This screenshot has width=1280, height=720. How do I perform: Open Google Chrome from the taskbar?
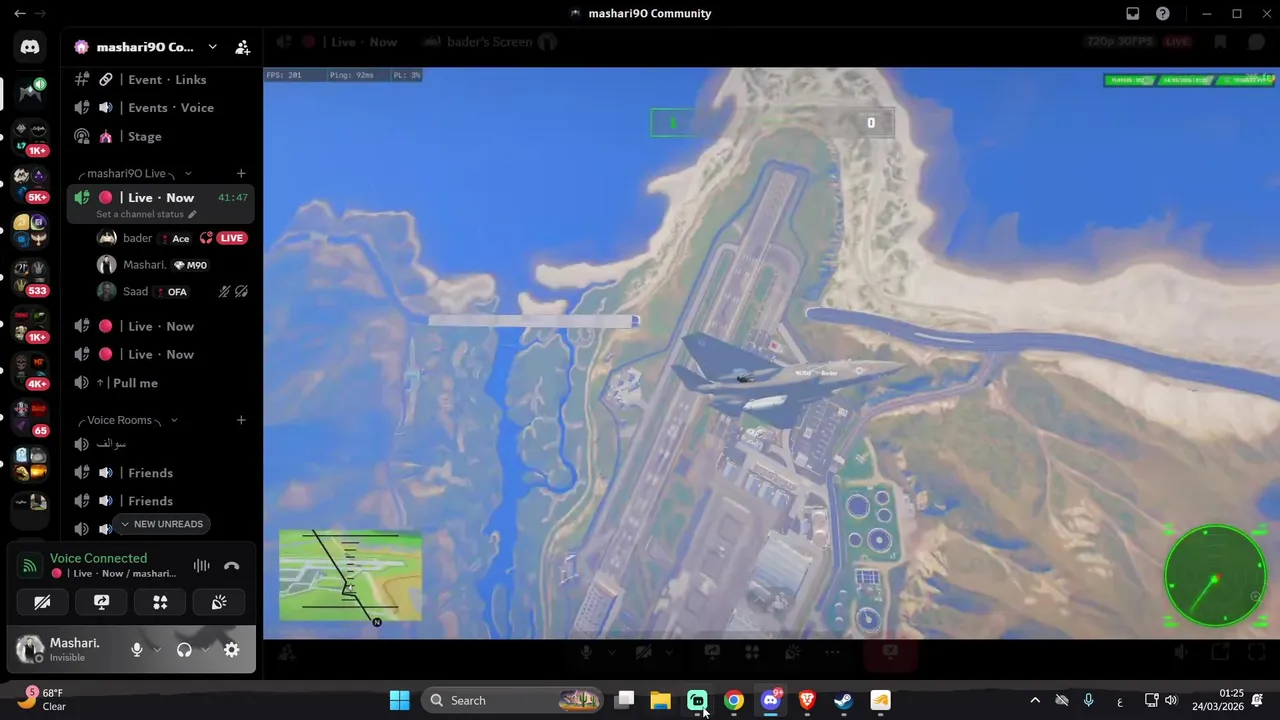click(x=734, y=700)
